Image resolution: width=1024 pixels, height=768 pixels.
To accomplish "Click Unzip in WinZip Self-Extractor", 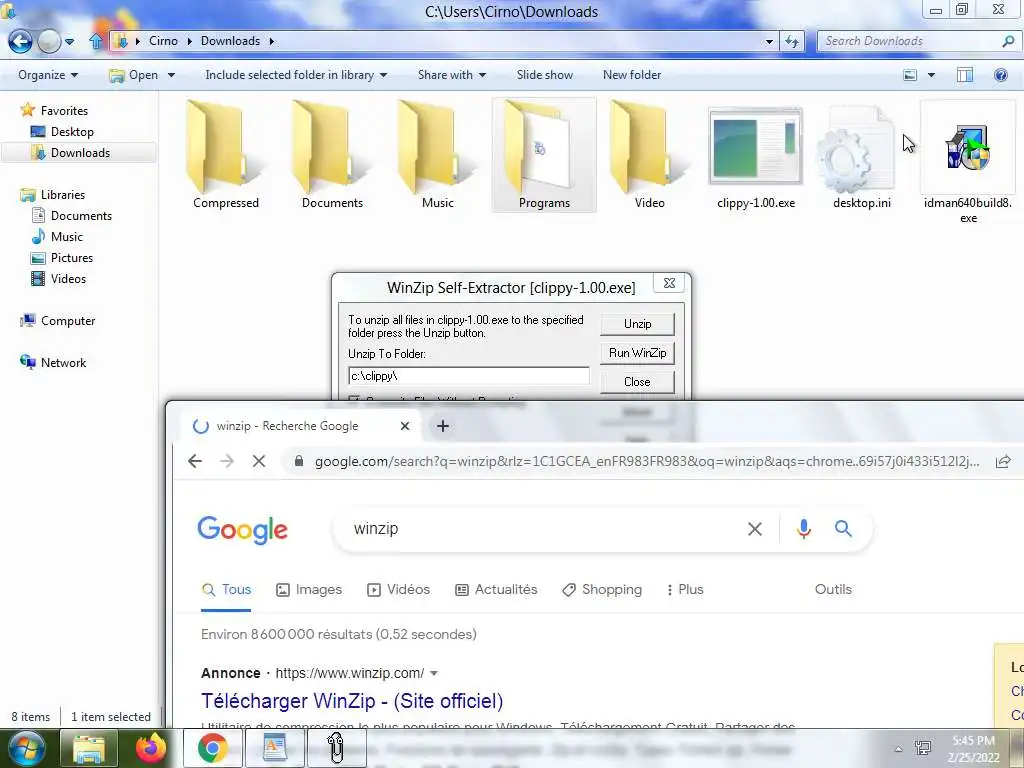I will coord(637,324).
